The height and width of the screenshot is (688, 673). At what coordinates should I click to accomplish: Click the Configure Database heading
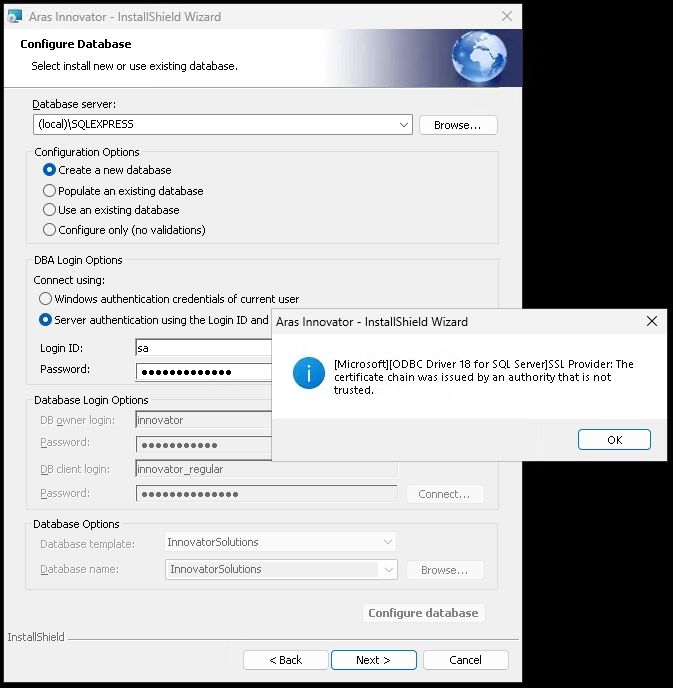click(x=76, y=44)
